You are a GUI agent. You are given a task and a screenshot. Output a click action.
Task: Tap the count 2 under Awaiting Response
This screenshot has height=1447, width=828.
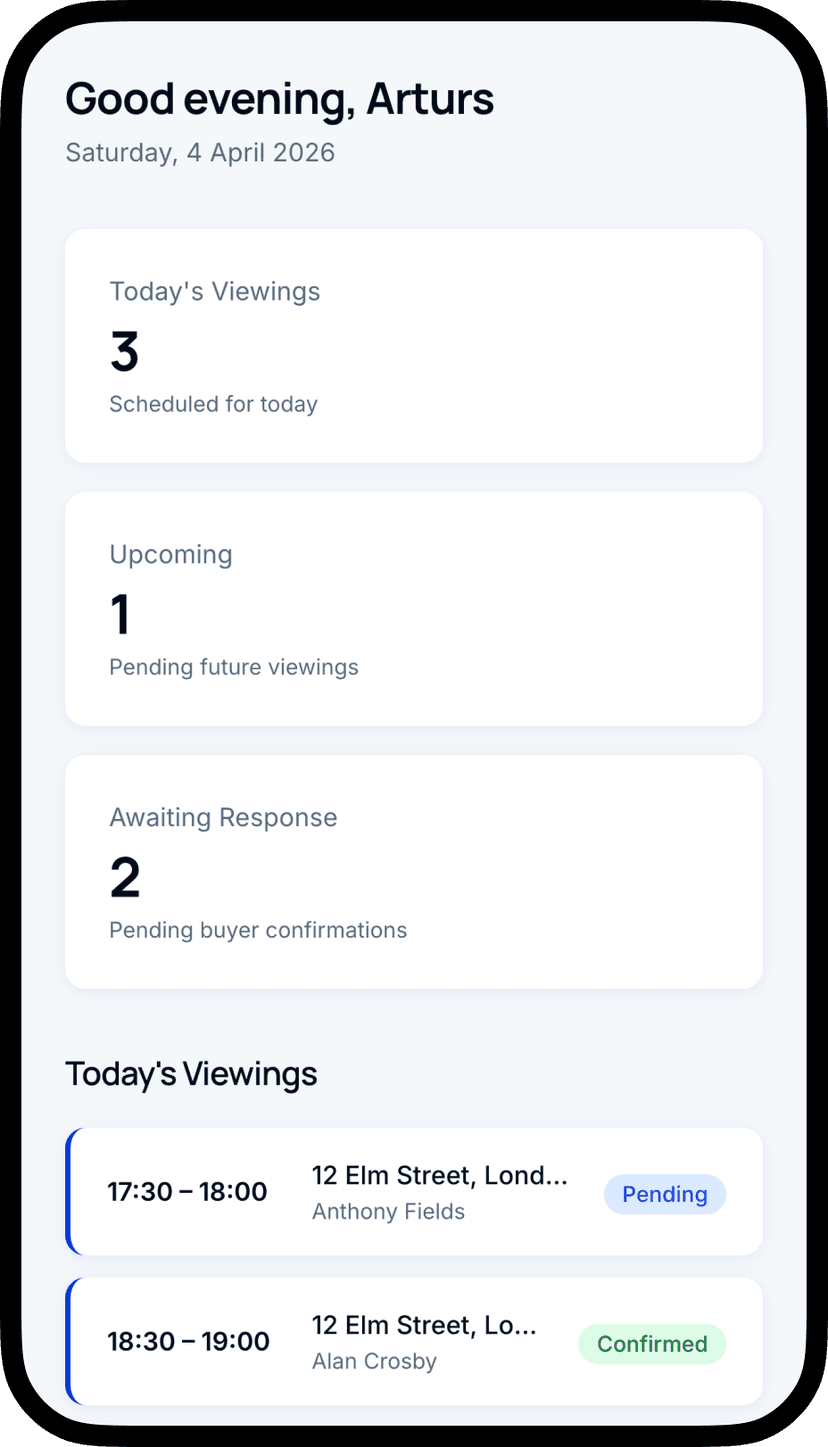coord(124,877)
